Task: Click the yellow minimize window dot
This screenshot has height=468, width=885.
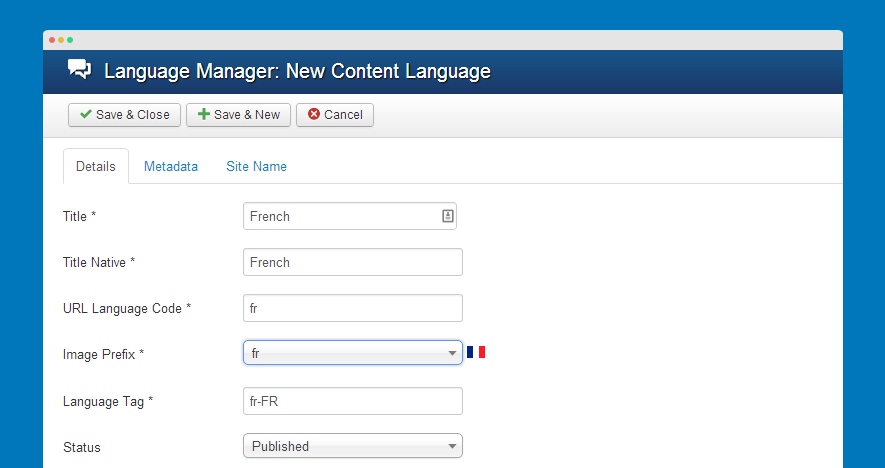Action: (60, 40)
